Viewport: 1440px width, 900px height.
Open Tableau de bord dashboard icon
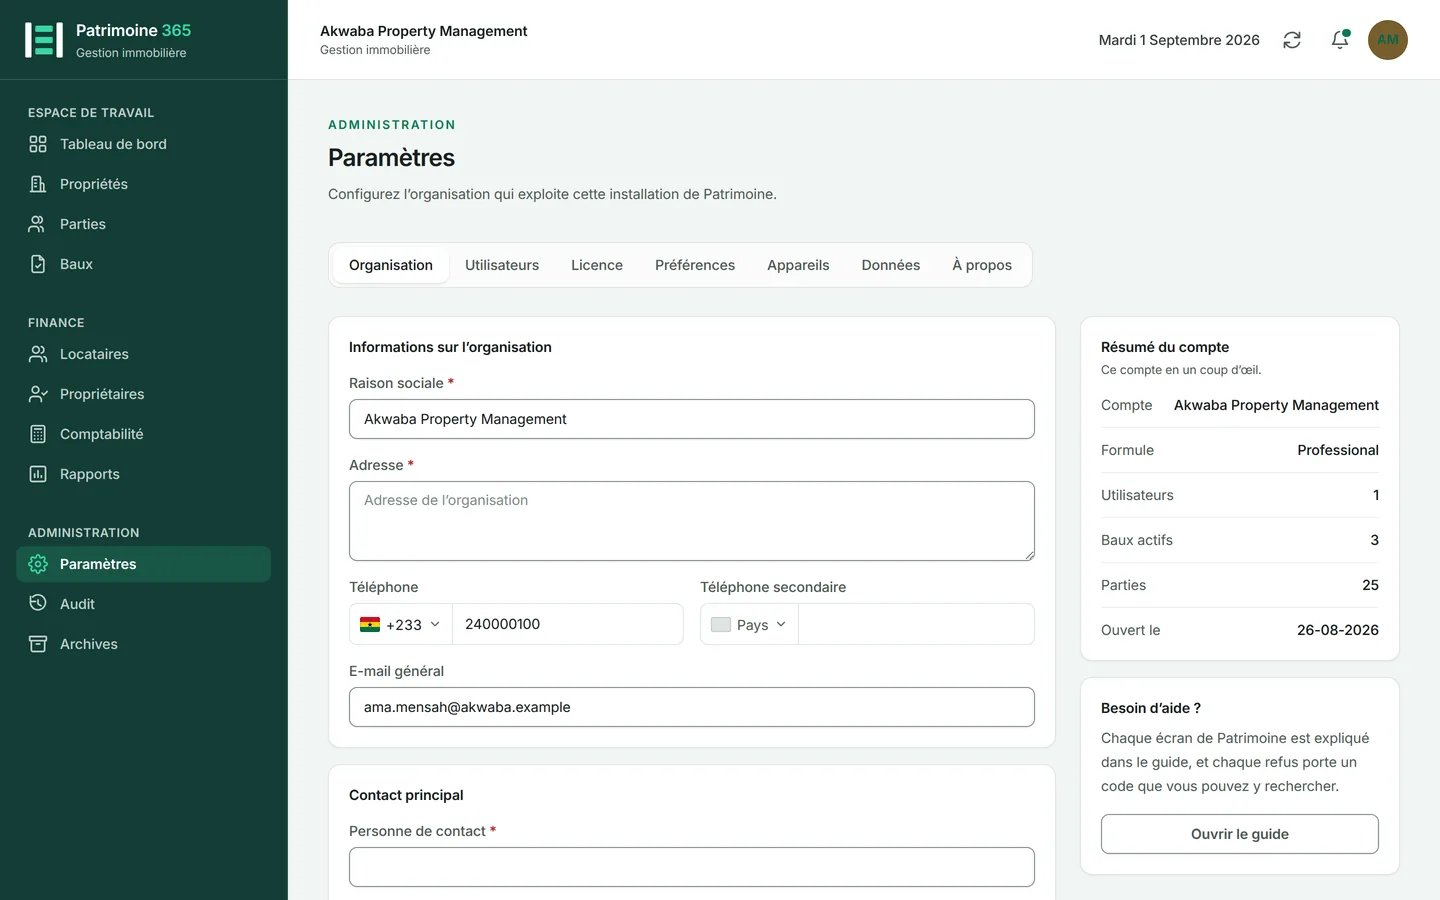coord(38,144)
